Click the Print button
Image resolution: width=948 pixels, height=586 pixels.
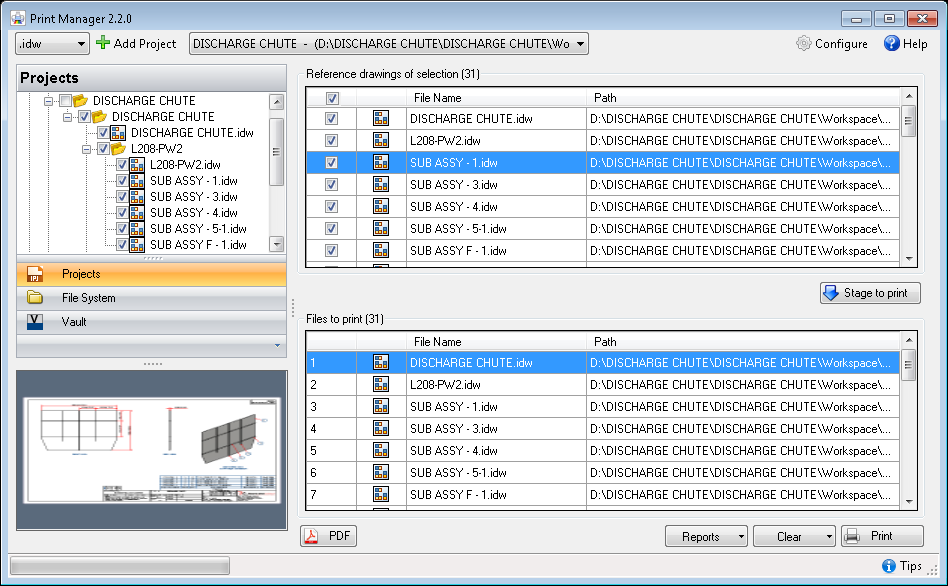(882, 536)
